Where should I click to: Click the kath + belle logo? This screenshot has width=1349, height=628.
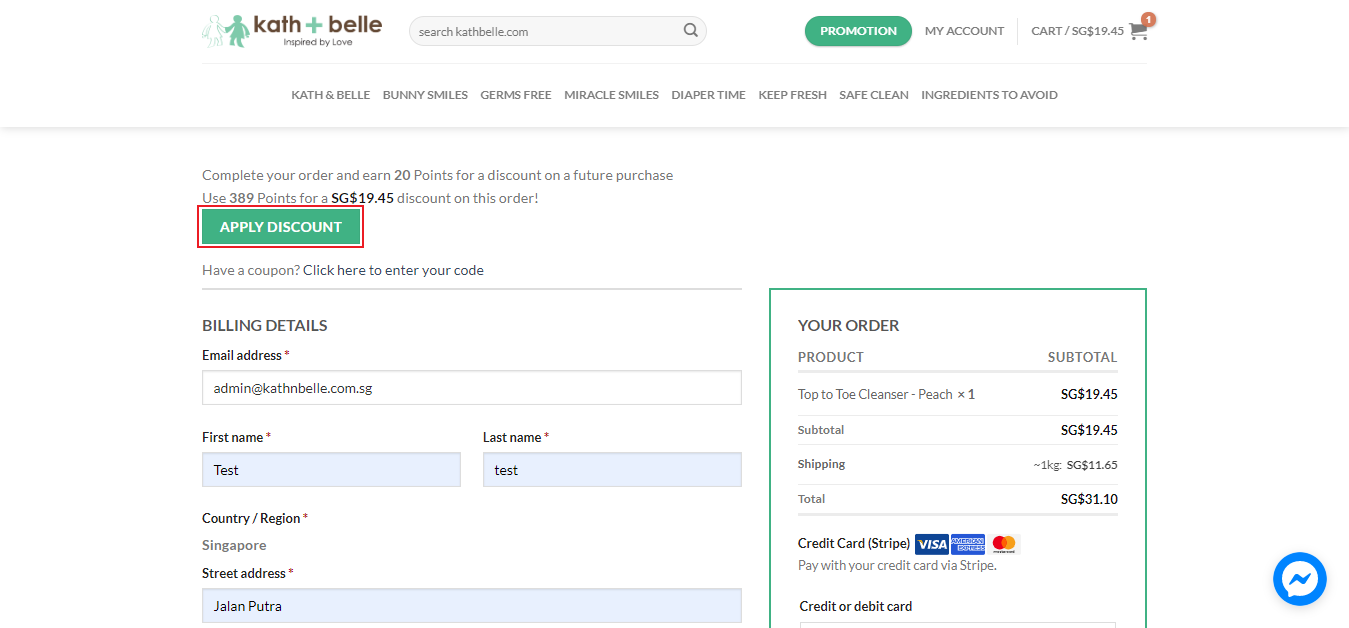pos(292,30)
